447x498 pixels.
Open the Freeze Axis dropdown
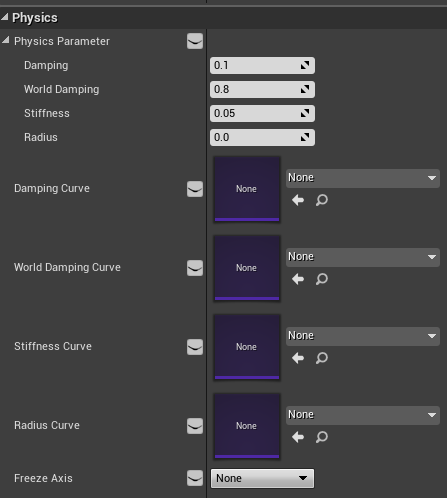point(262,478)
